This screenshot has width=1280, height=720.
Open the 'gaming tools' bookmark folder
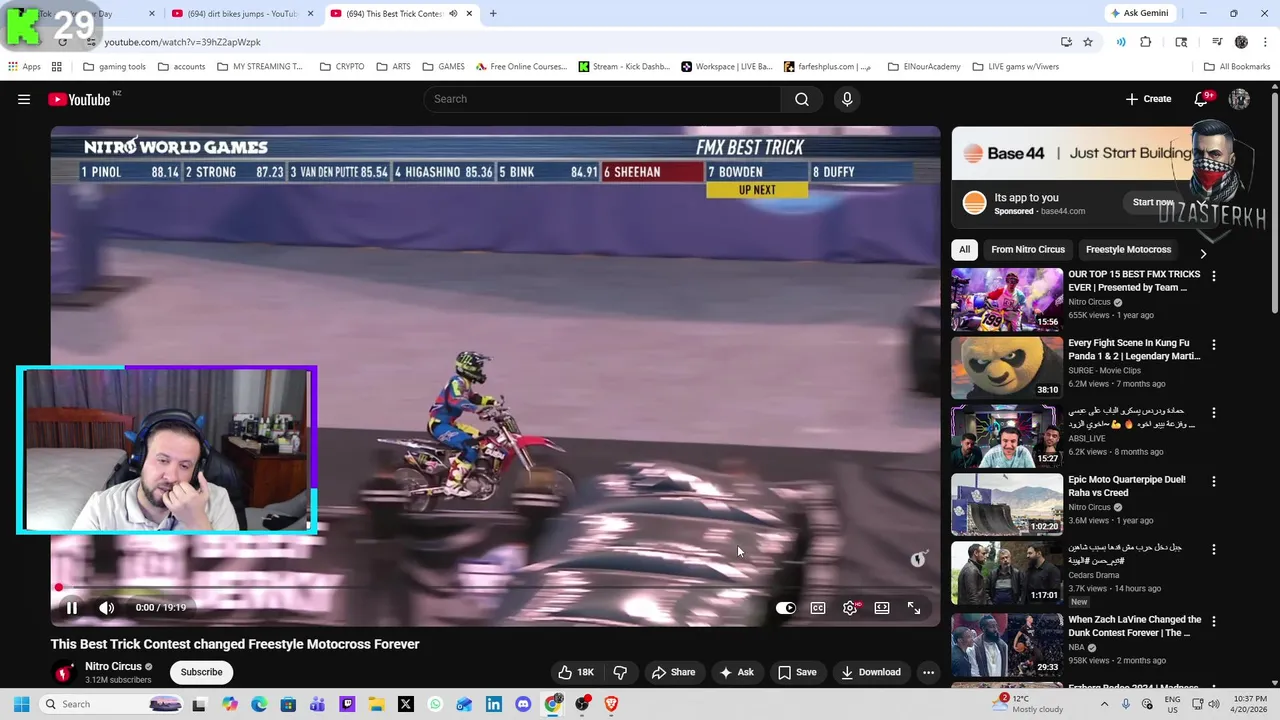pos(114,67)
